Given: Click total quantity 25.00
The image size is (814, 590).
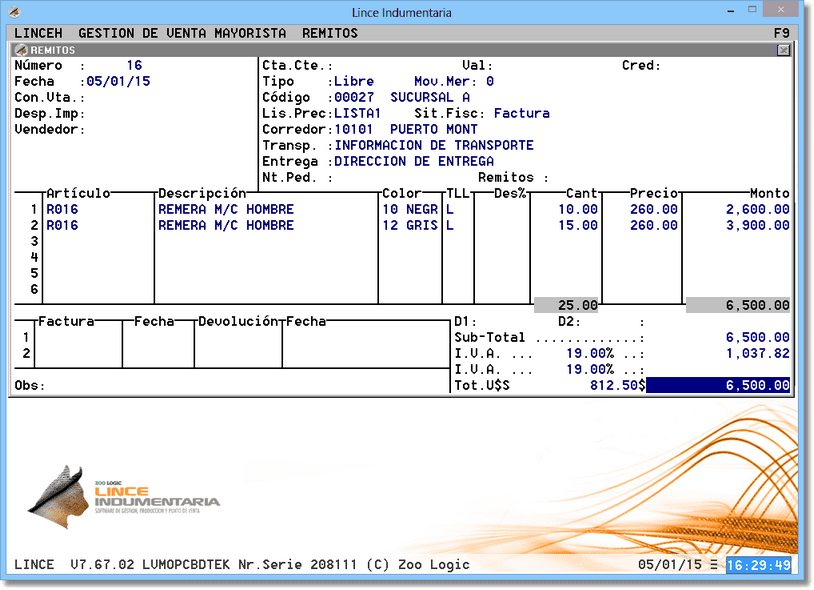Looking at the screenshot, I should (x=566, y=305).
